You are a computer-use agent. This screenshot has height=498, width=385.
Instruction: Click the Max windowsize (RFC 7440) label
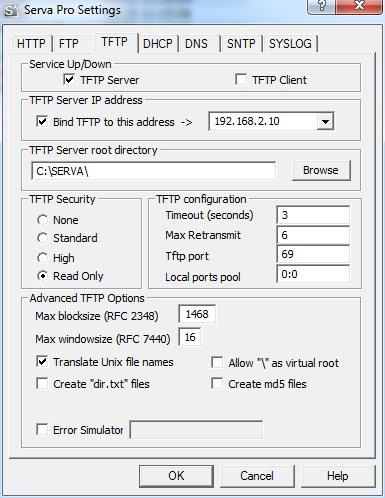[103, 339]
